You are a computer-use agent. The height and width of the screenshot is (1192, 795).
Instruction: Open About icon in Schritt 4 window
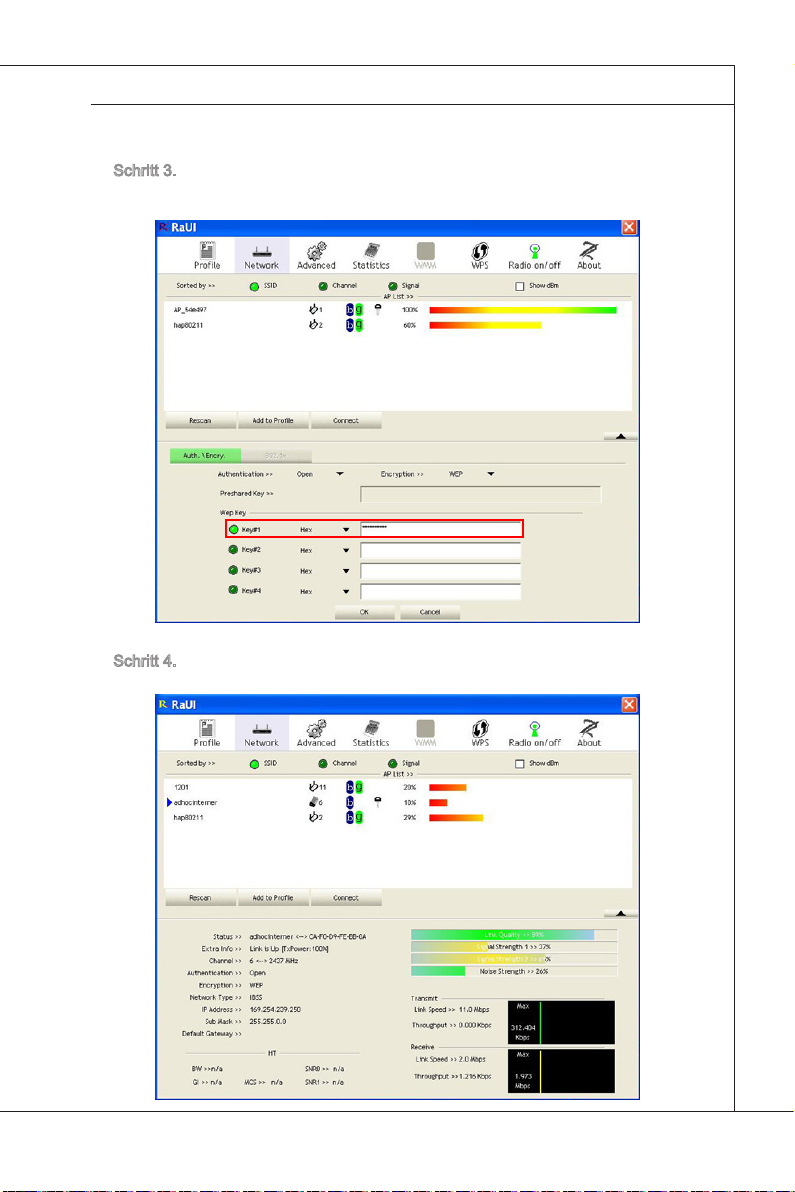click(589, 733)
